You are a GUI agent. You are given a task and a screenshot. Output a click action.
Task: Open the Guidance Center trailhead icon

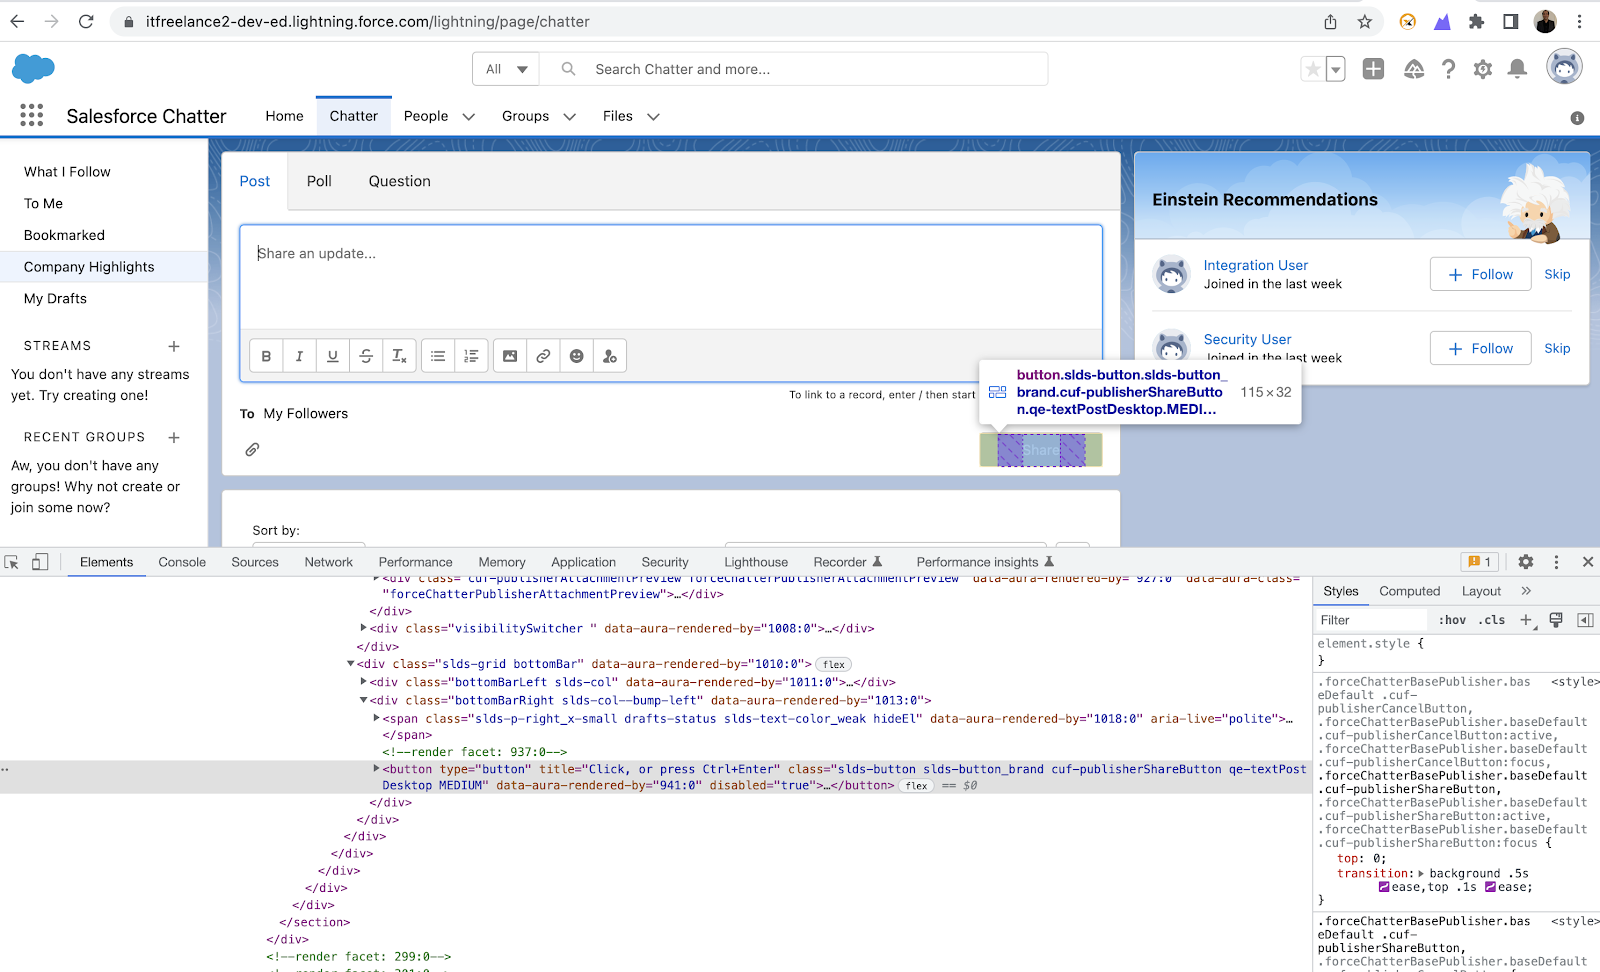point(1414,69)
